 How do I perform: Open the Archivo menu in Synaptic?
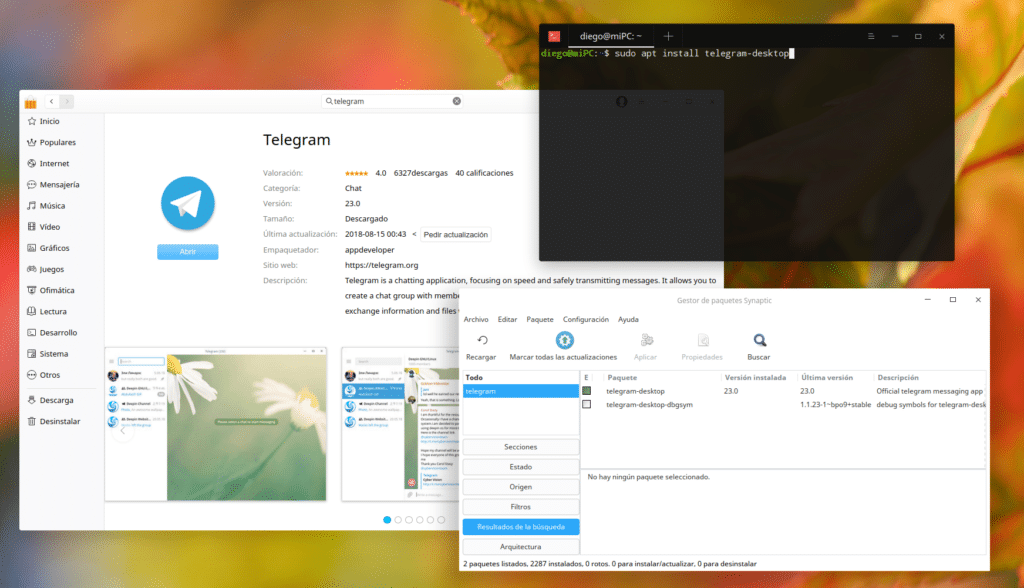click(x=476, y=319)
